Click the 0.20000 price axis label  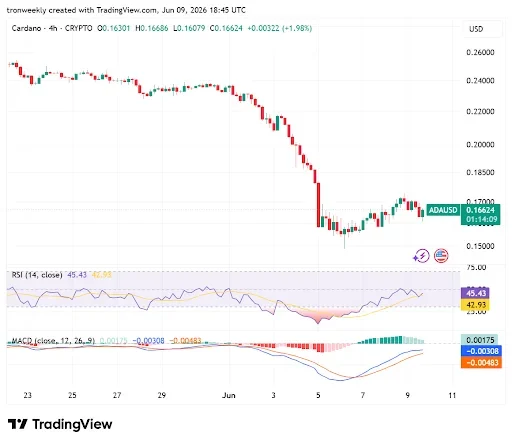480,145
